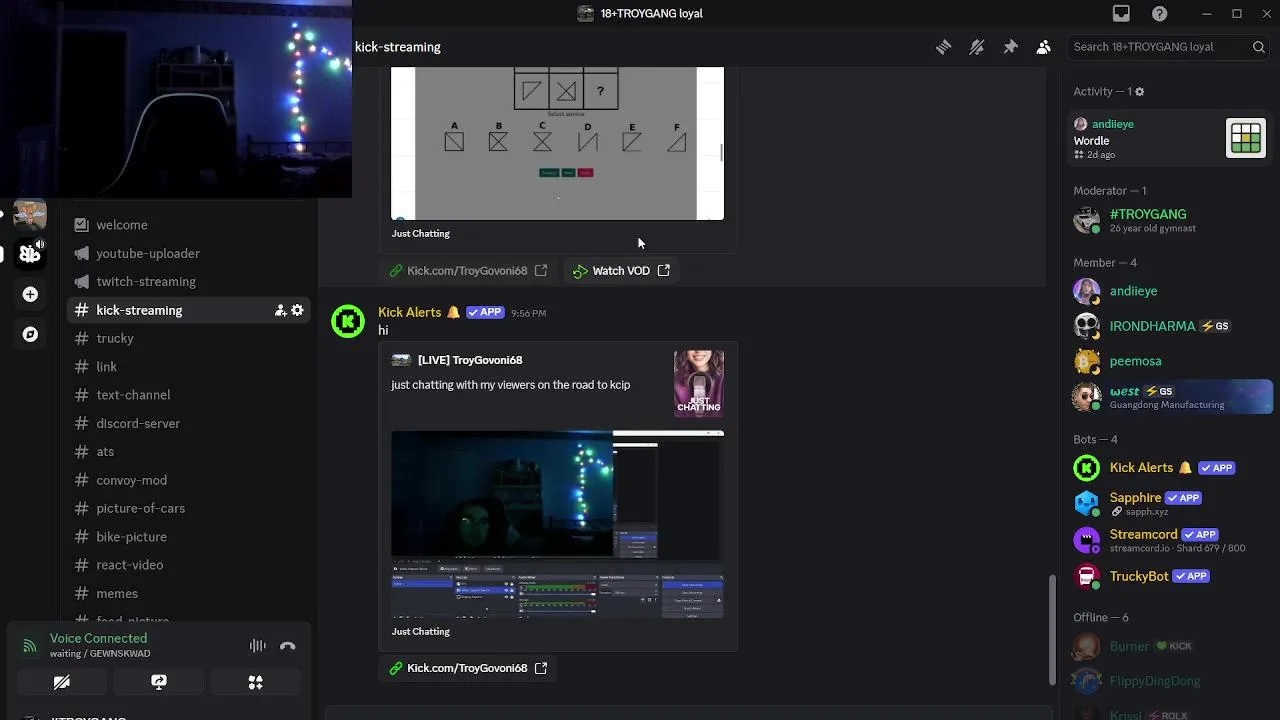
Task: Open Watch VOD link button
Action: point(621,271)
